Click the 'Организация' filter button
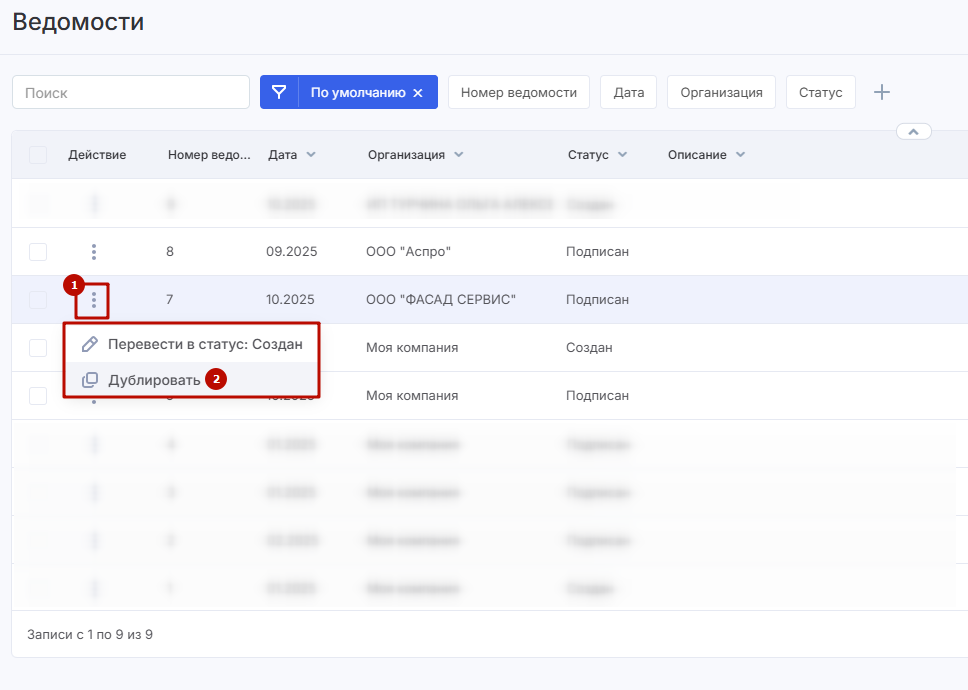968x690 pixels. point(721,92)
